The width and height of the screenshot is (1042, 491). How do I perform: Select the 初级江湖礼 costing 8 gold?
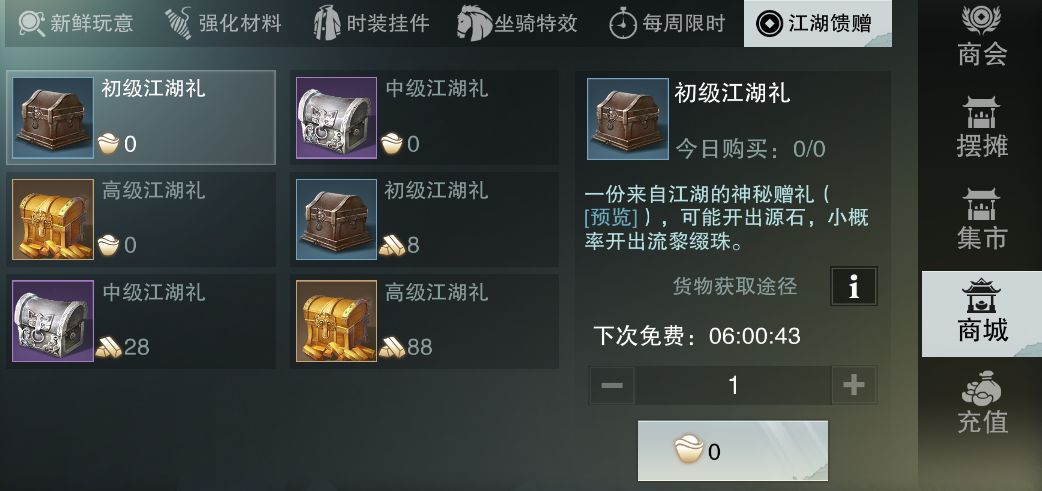pos(424,219)
